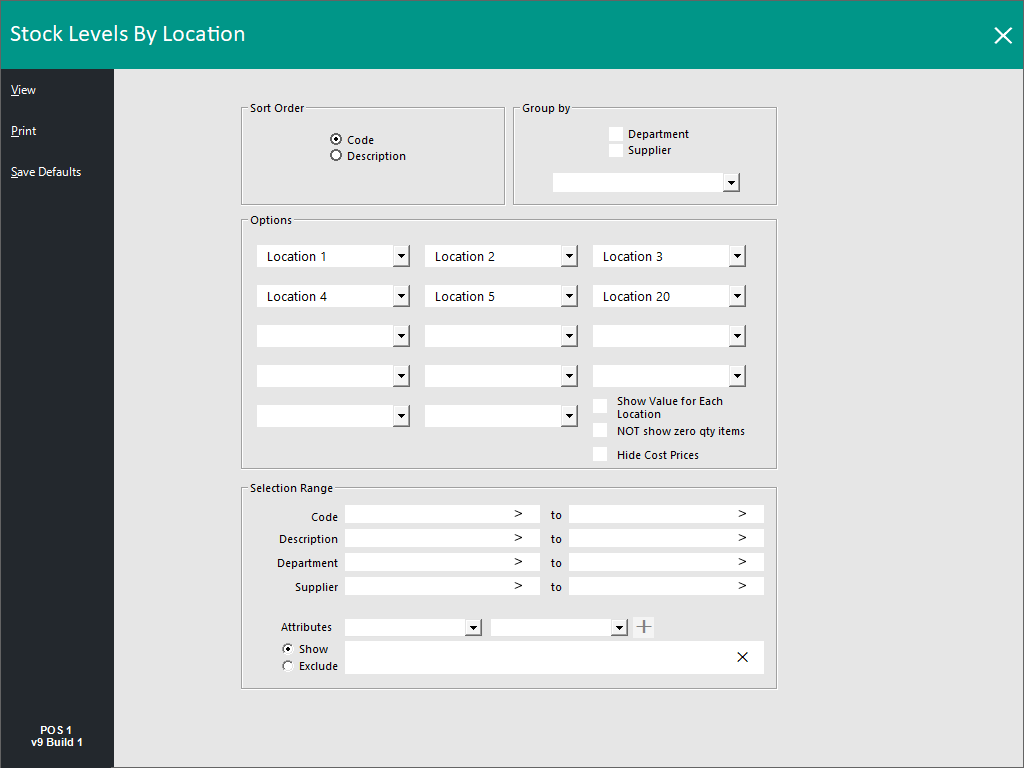
Task: Expand the Location 1 dropdown
Action: pyautogui.click(x=401, y=257)
